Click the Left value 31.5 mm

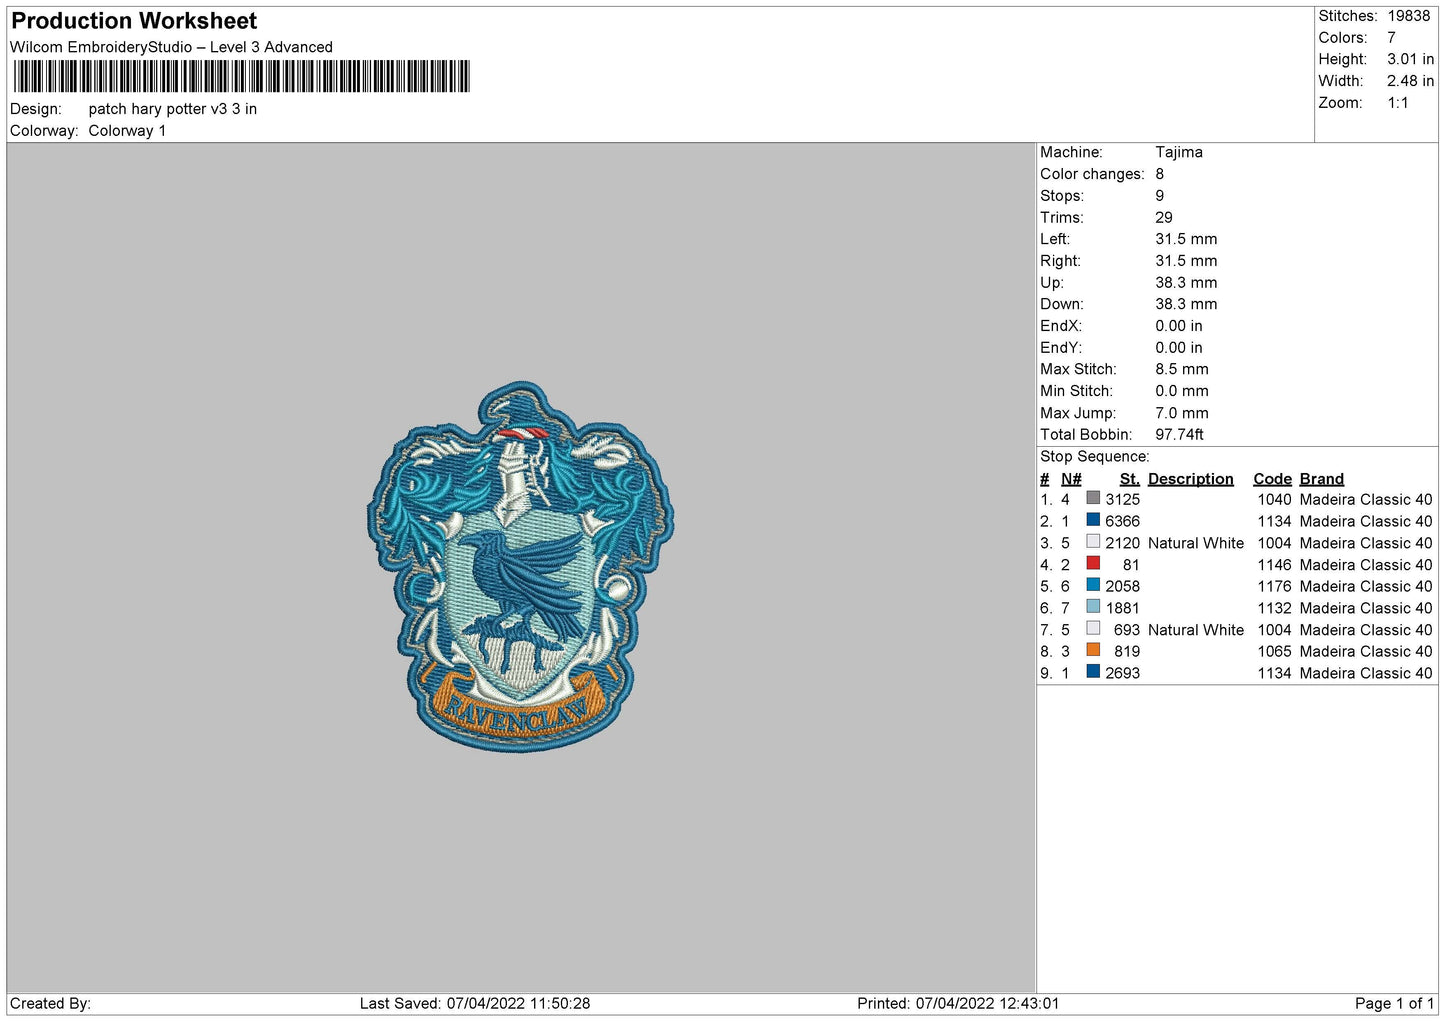coord(1186,239)
